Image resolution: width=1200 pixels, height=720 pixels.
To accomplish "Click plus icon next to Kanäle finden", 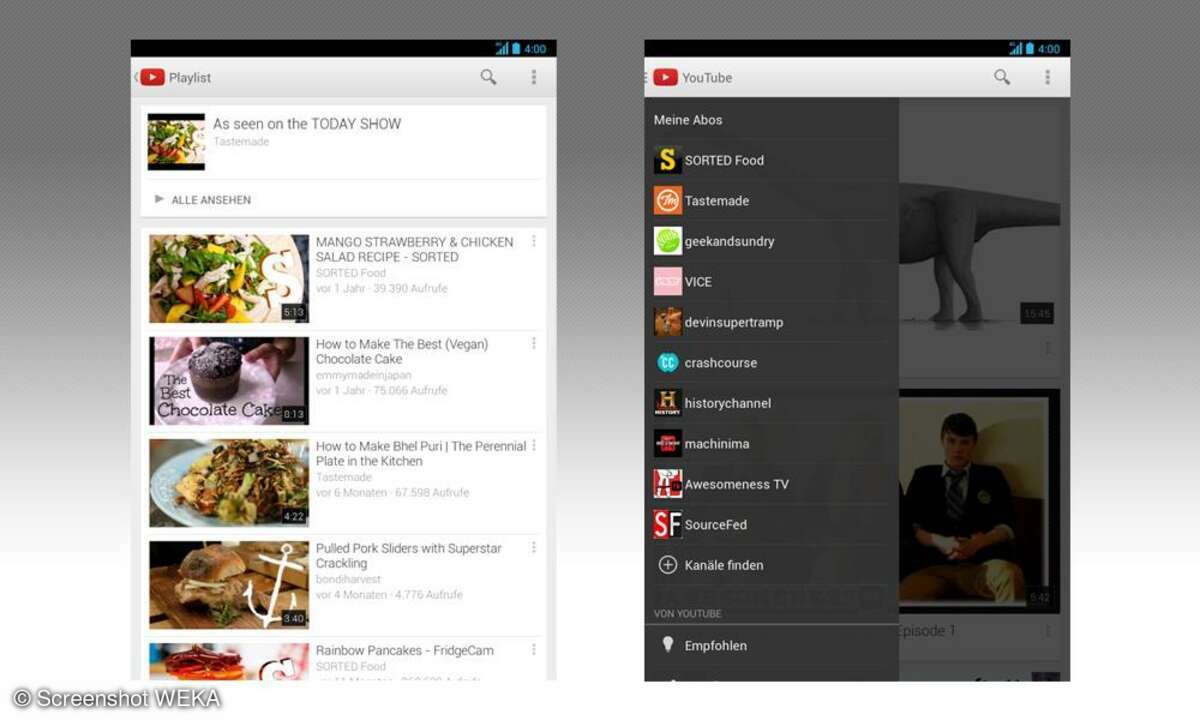I will pos(668,565).
